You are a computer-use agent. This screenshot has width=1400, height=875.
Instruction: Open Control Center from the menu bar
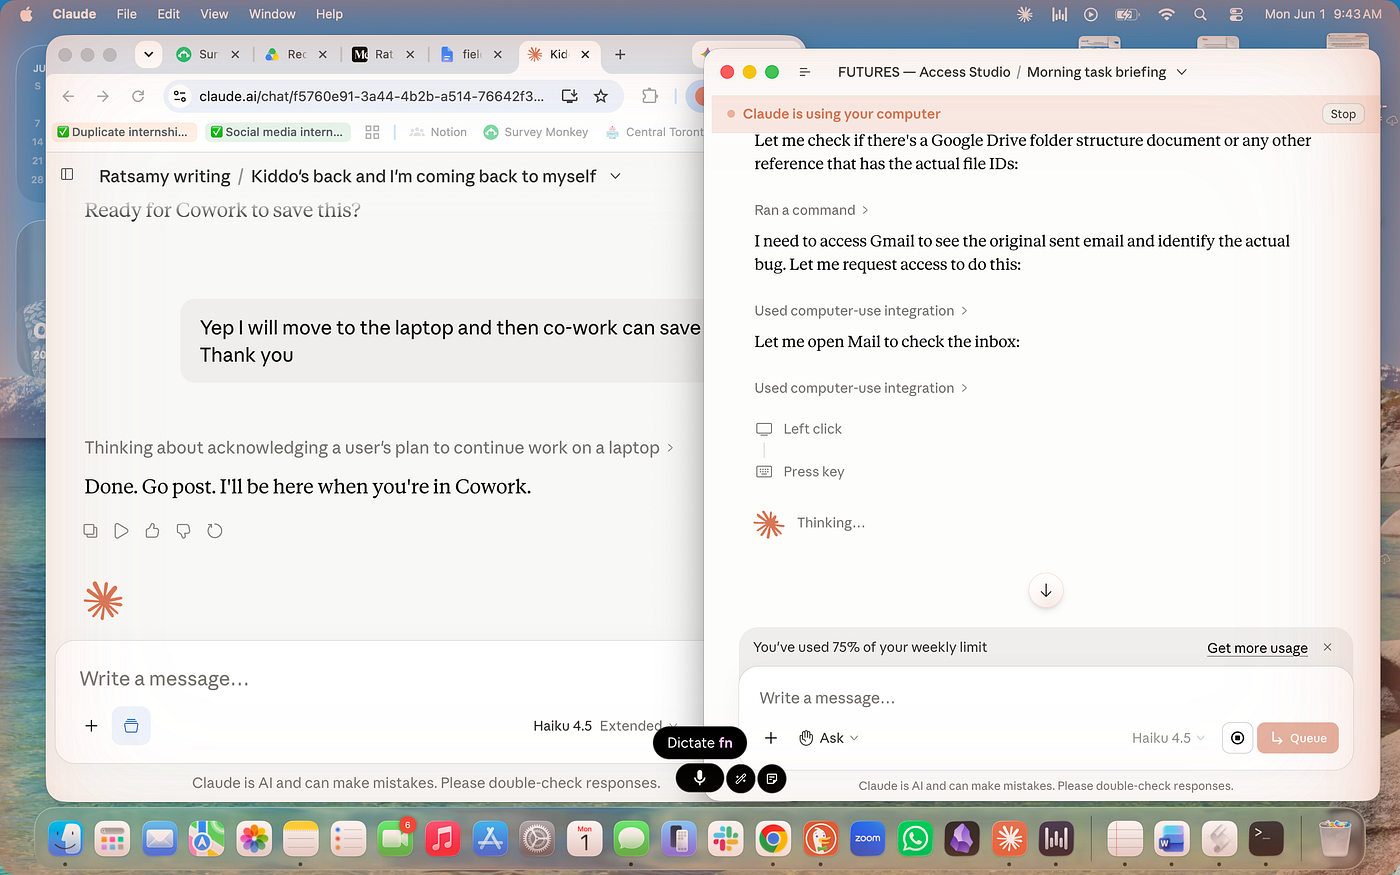[1236, 14]
